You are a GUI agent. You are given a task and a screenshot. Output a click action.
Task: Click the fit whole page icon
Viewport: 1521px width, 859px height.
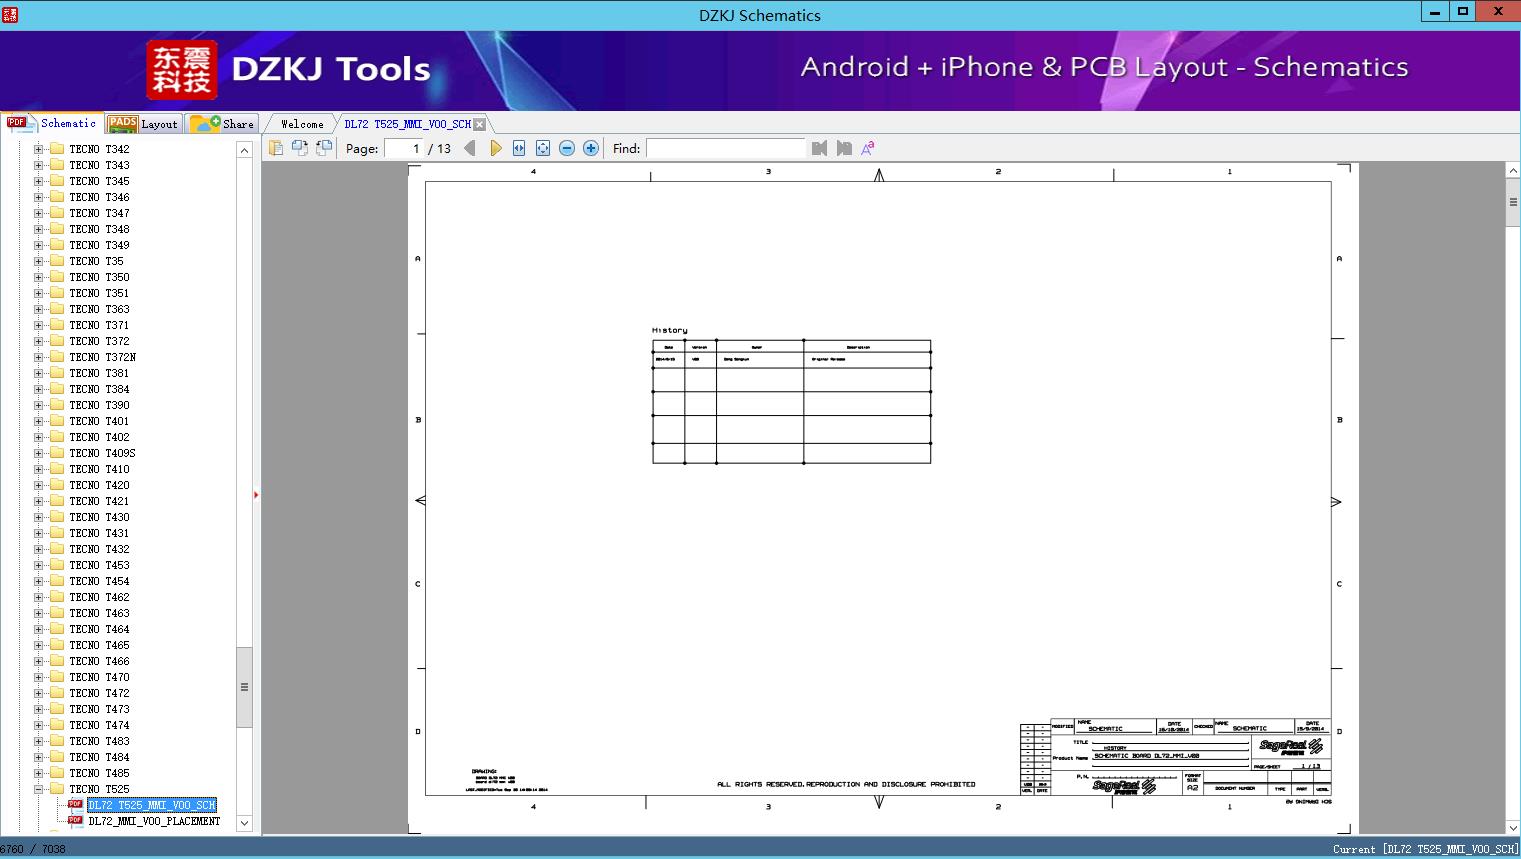tap(542, 147)
